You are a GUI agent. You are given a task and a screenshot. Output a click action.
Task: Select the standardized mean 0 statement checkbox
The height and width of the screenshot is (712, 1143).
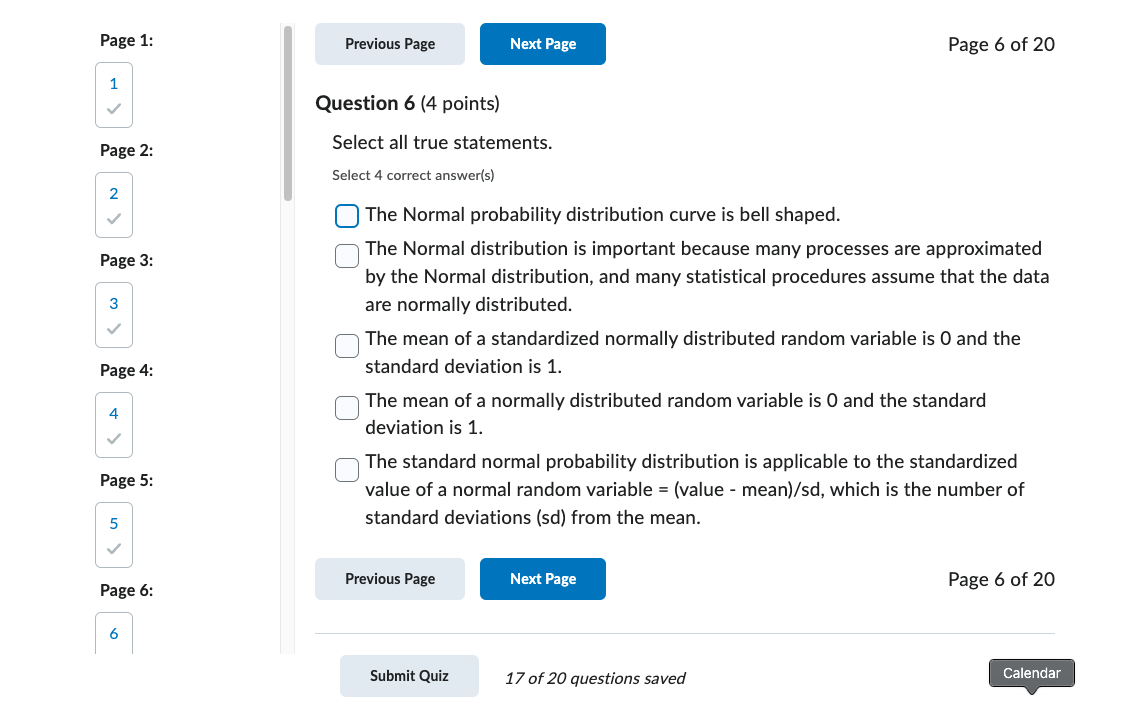(x=347, y=346)
